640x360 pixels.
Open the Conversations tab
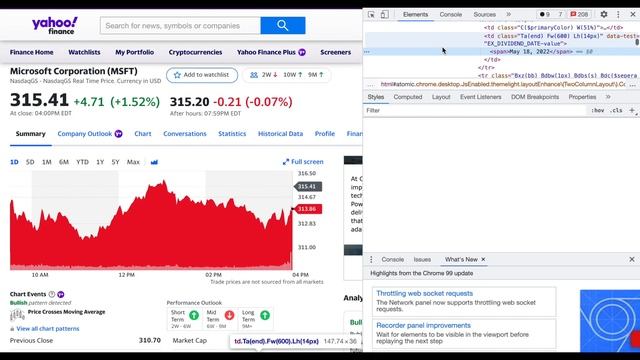185,134
